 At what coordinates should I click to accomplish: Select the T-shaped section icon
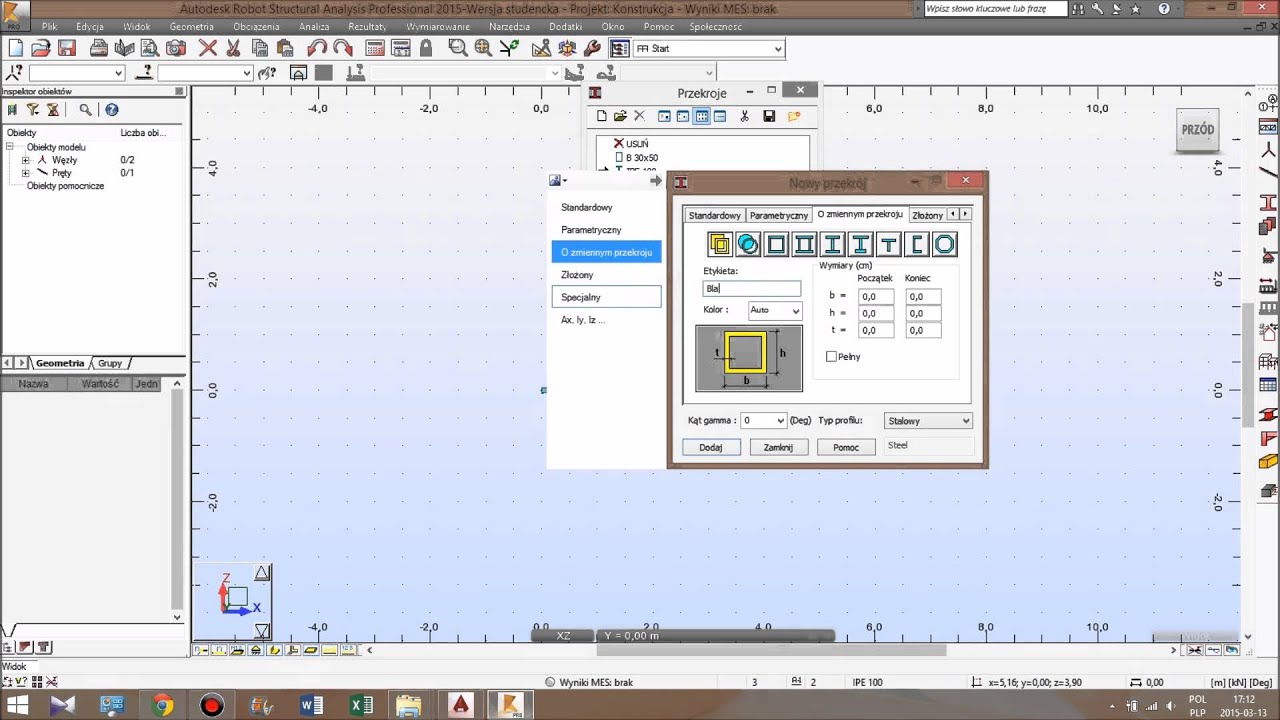(888, 244)
